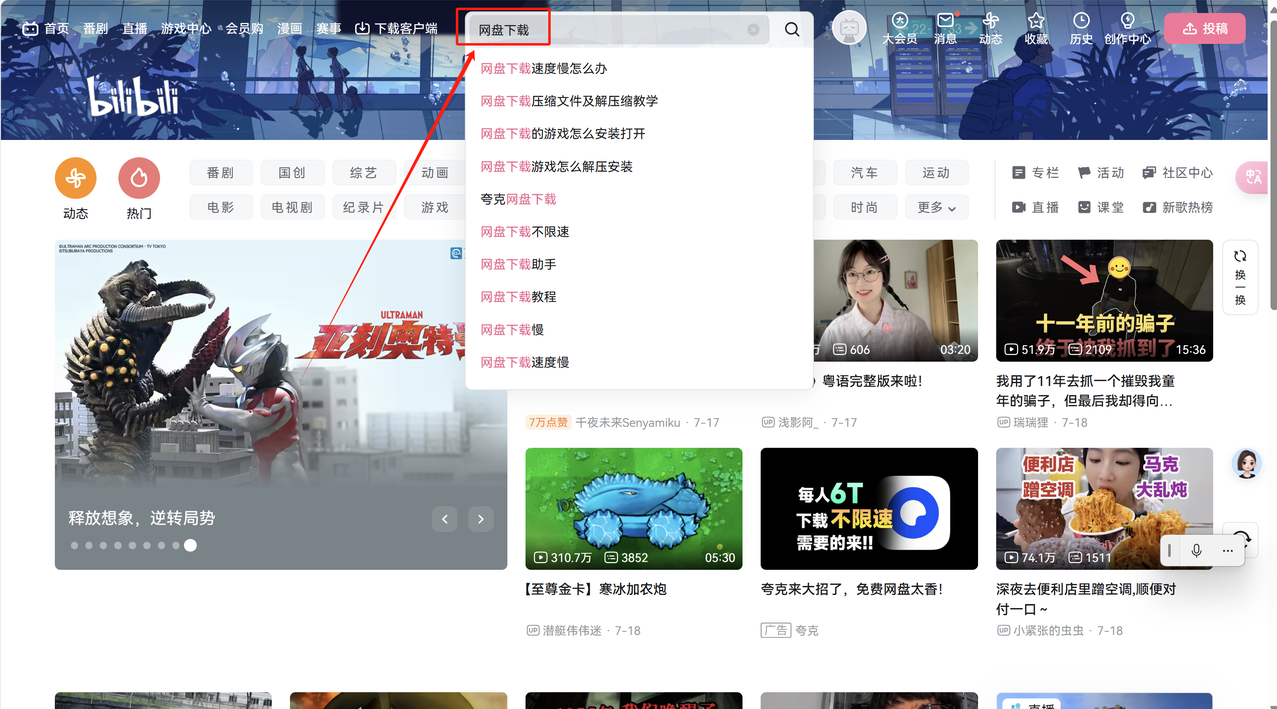Select suggestion 网盘下载不限速
The image size is (1277, 709).
pos(525,232)
